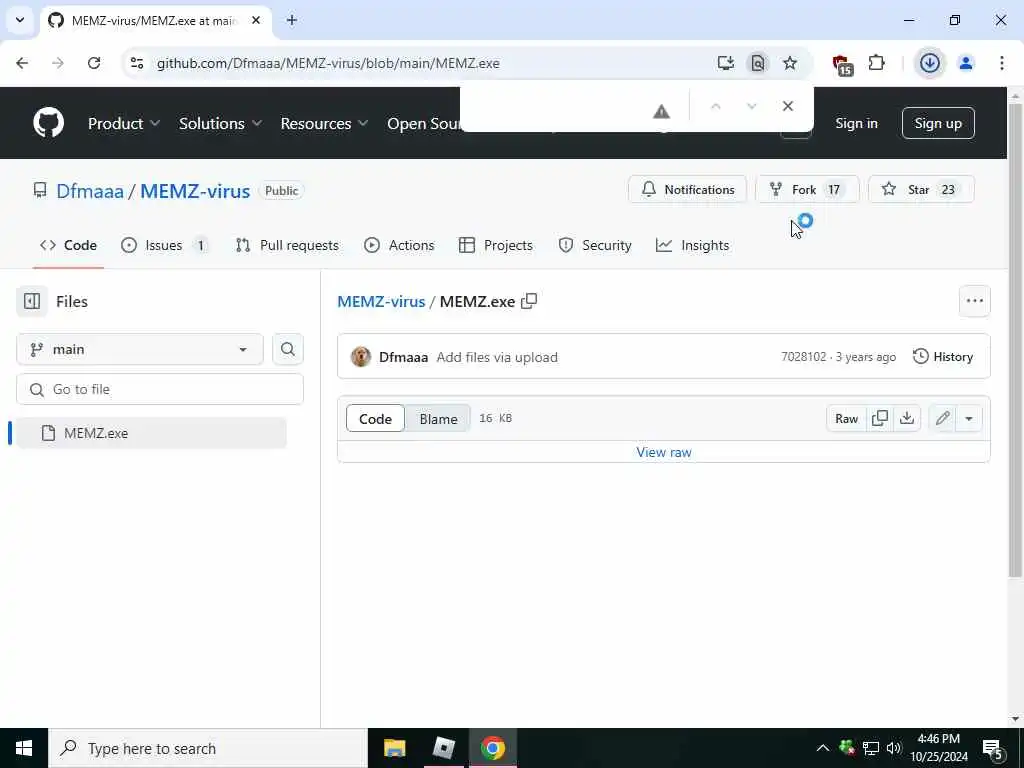
Task: Copy raw file contents icon
Action: (880, 419)
